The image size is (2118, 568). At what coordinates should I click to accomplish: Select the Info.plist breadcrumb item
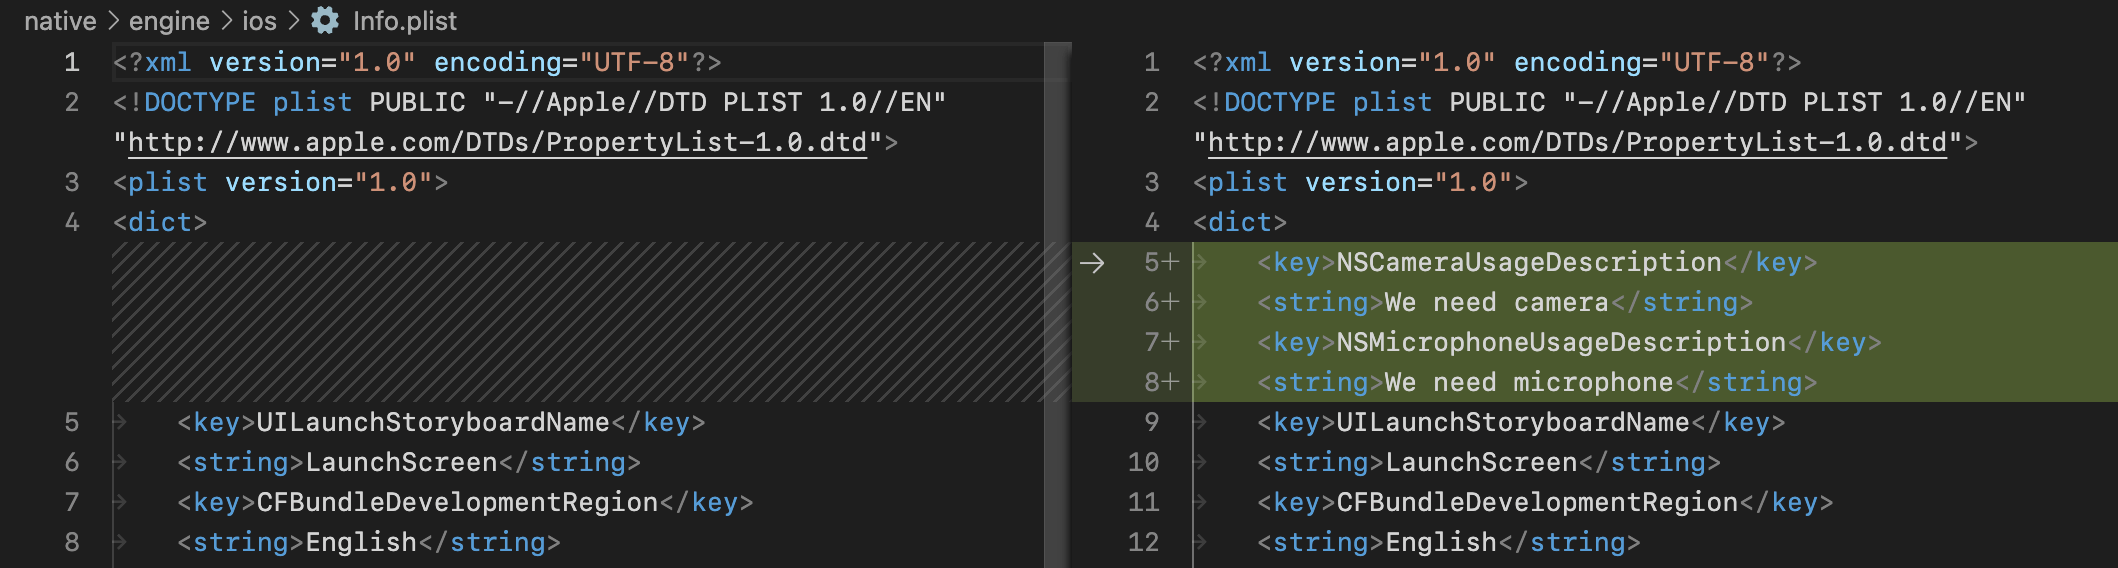point(404,21)
